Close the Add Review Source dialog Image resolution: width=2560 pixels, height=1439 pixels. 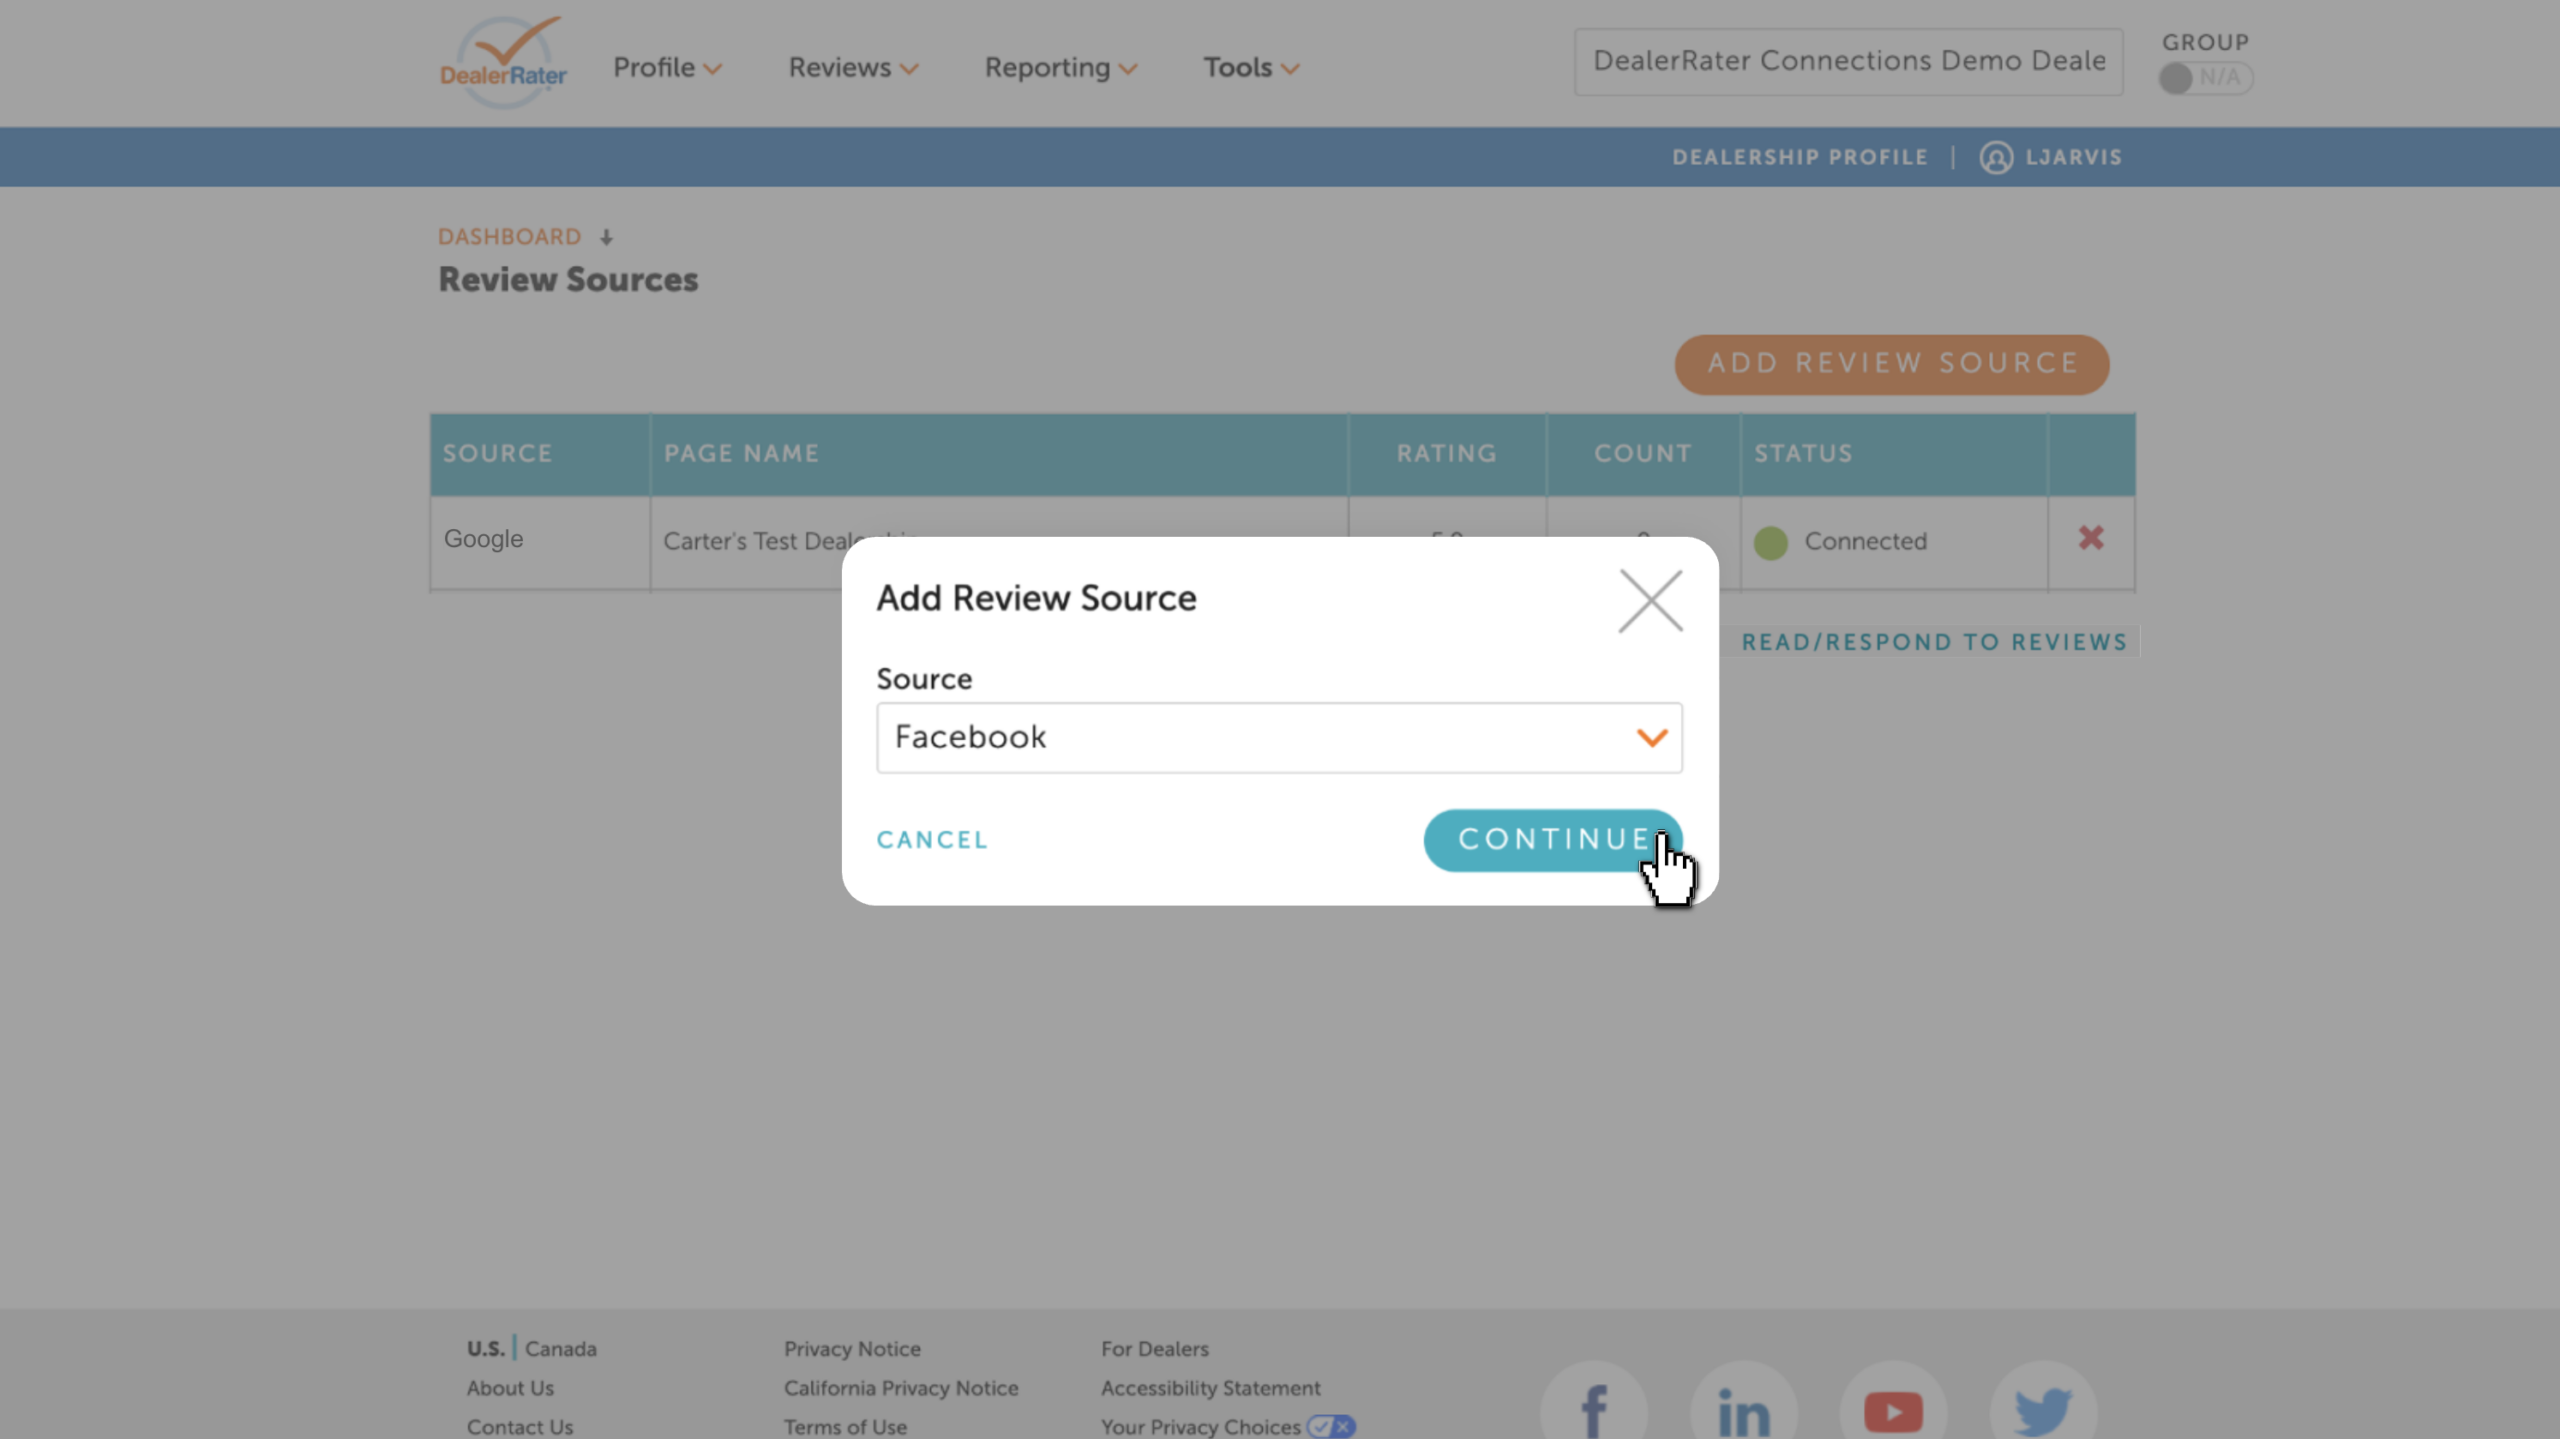pyautogui.click(x=1650, y=601)
